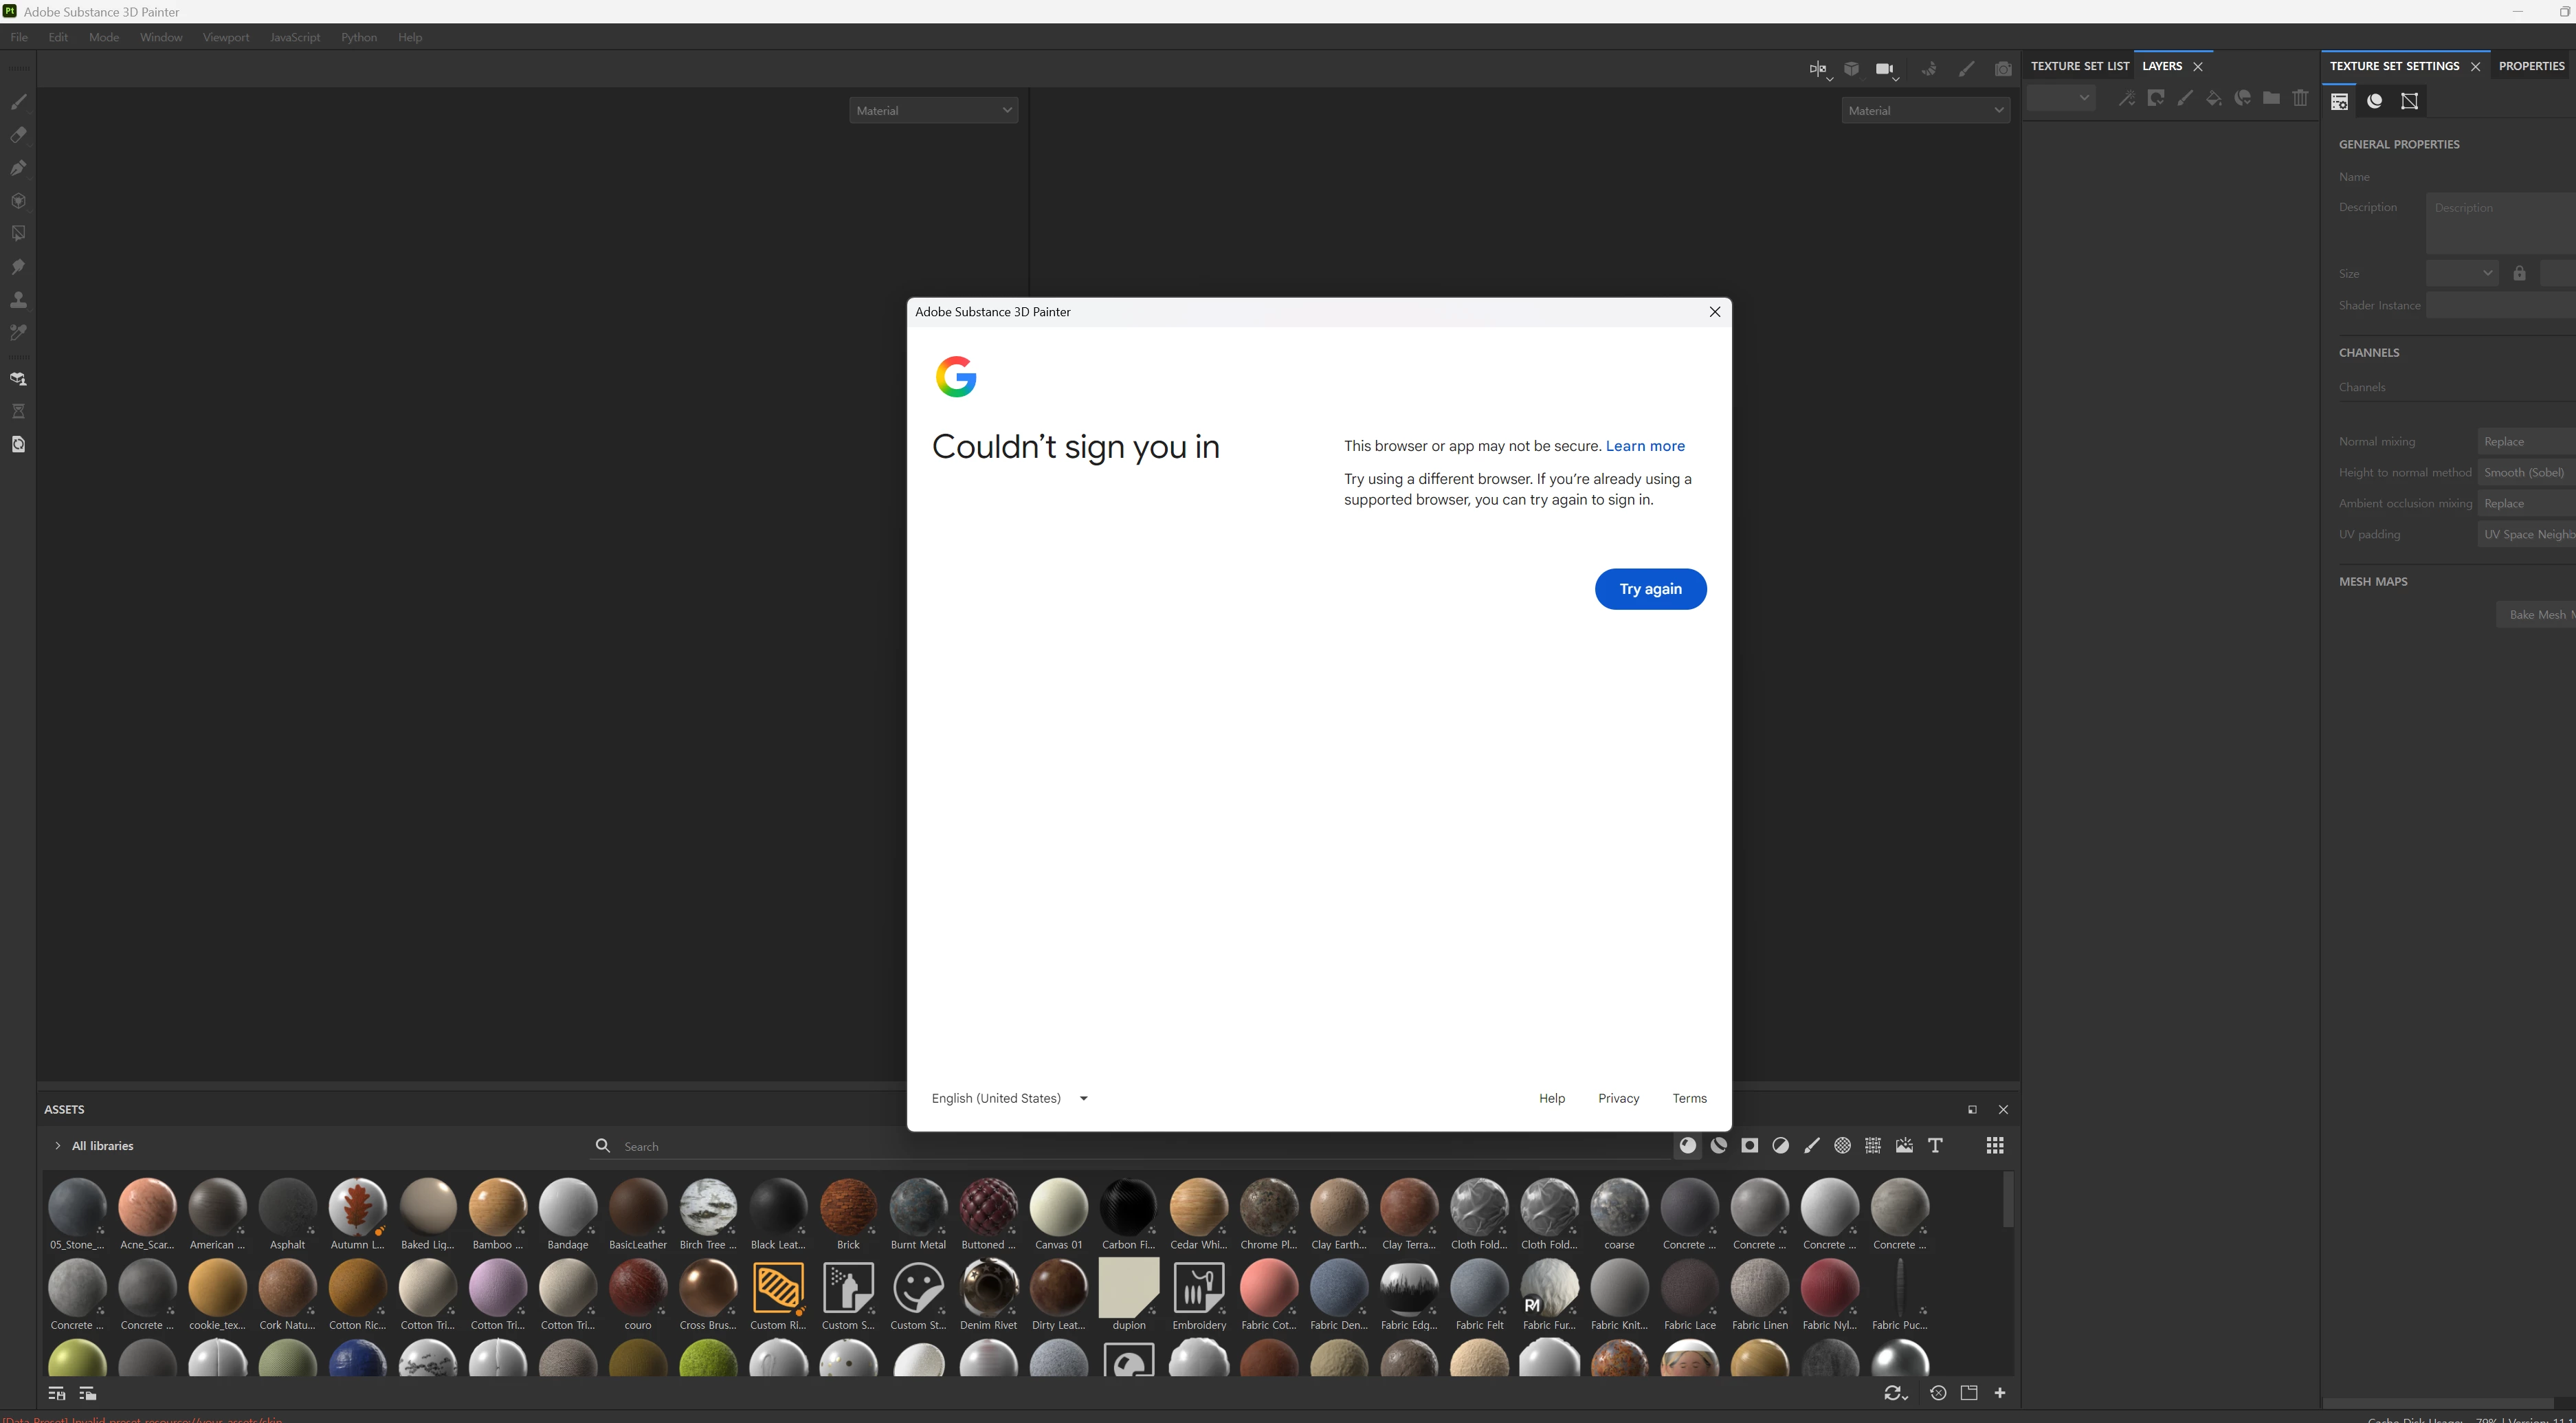Open the Help link in dialog footer
The height and width of the screenshot is (1423, 2576).
coord(1552,1098)
